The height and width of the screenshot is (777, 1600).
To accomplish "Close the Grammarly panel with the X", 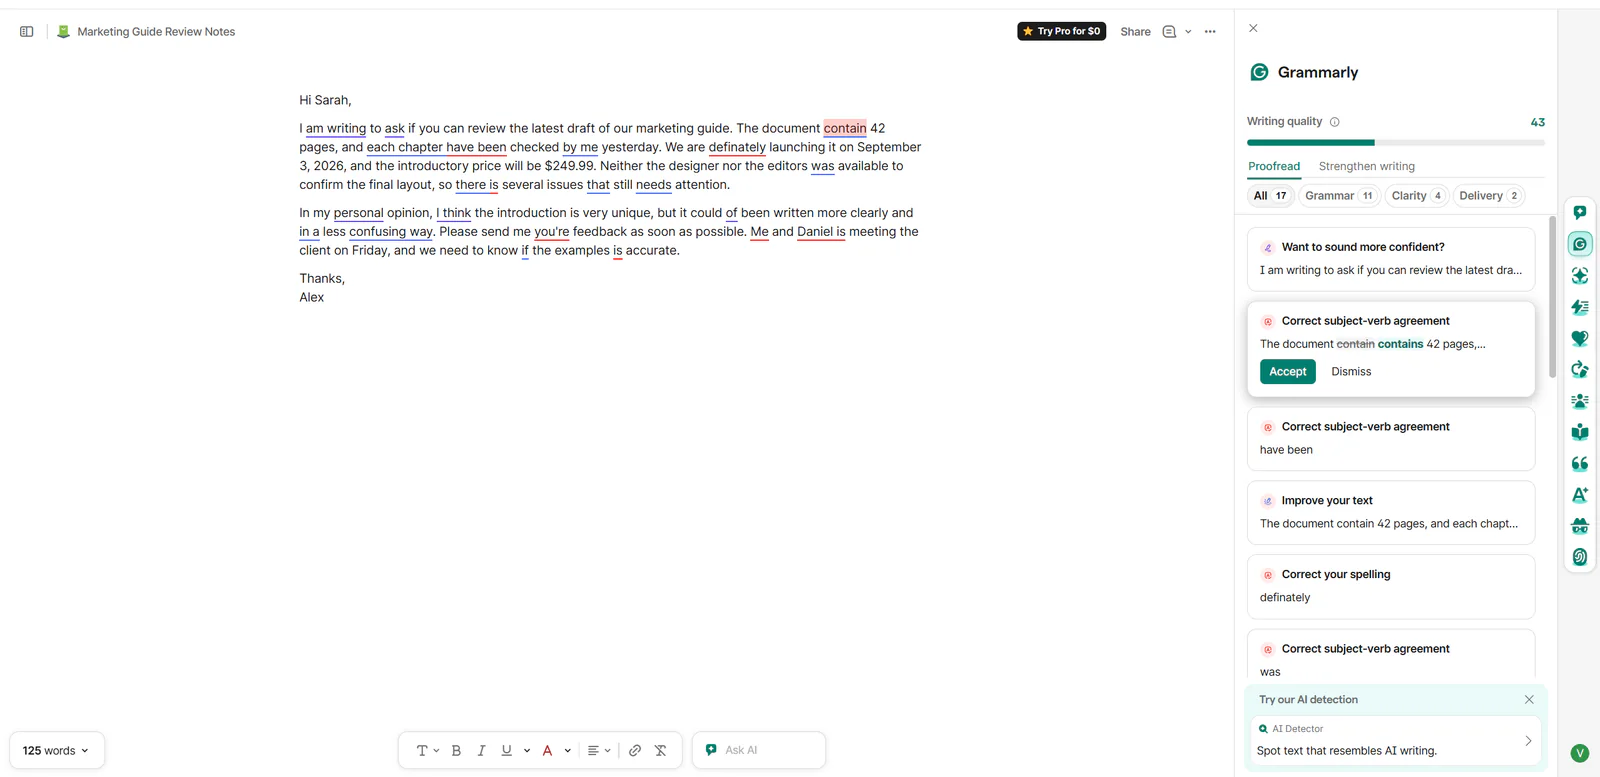I will pyautogui.click(x=1253, y=28).
